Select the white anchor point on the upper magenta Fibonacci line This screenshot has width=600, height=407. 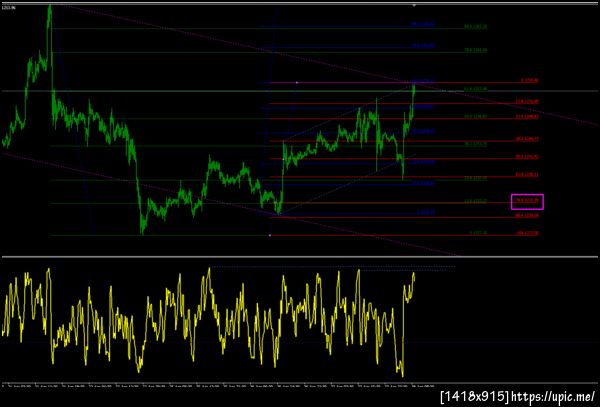(297, 82)
